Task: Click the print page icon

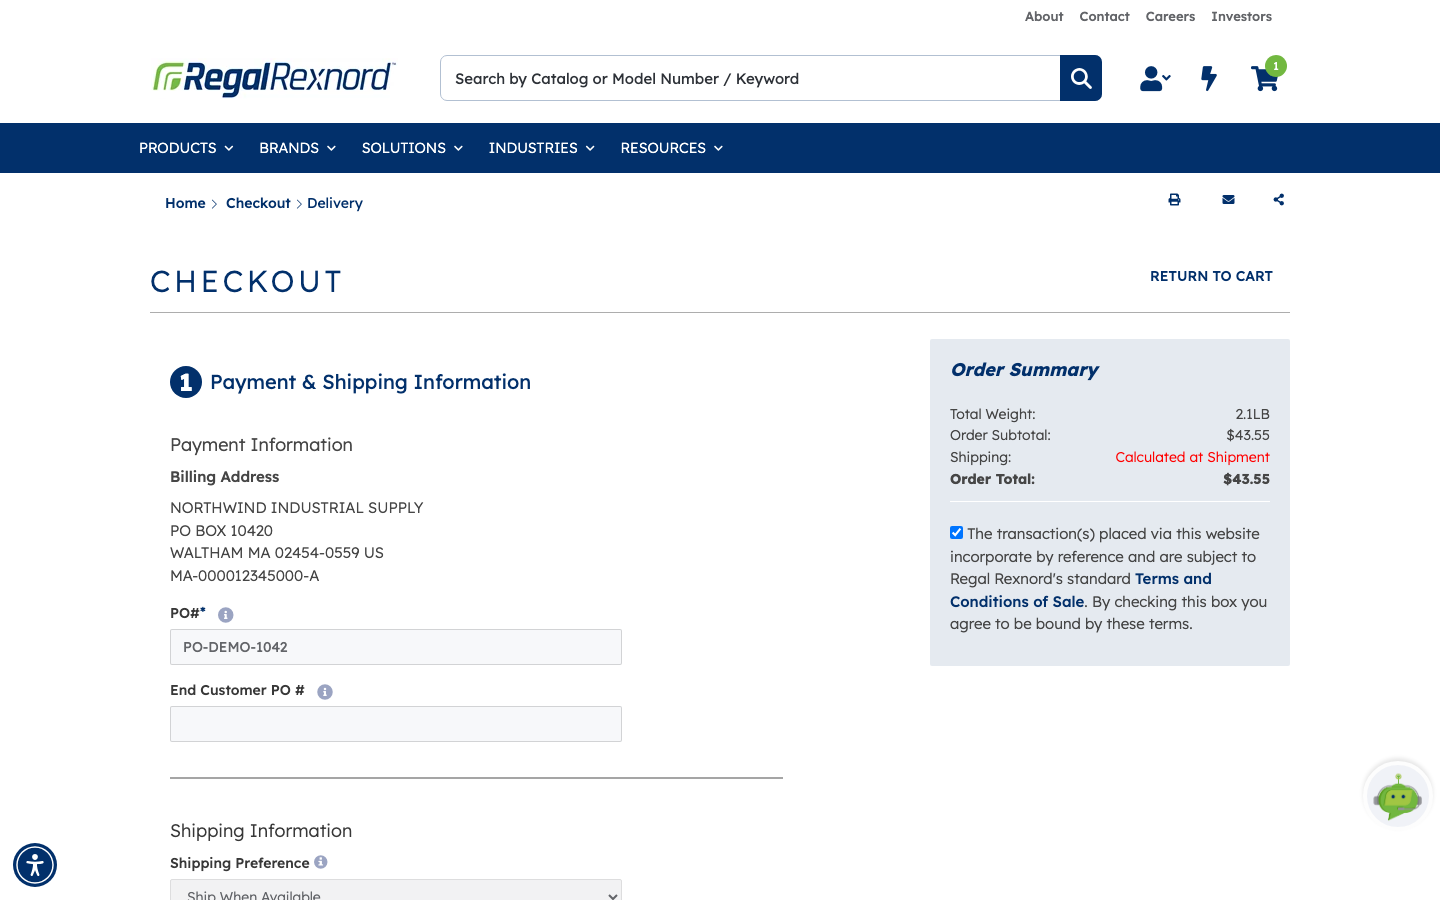Action: pyautogui.click(x=1174, y=200)
